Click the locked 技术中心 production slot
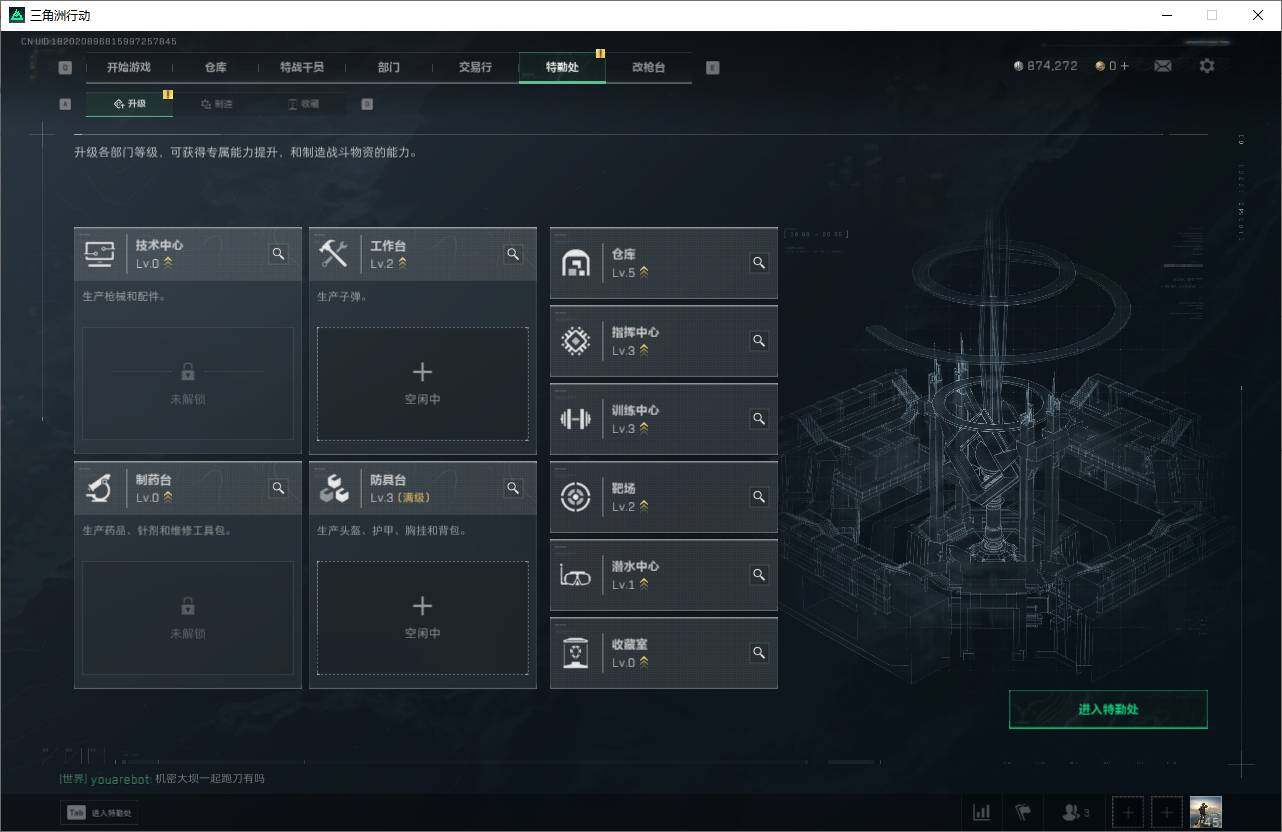The width and height of the screenshot is (1282, 832). pyautogui.click(x=188, y=384)
